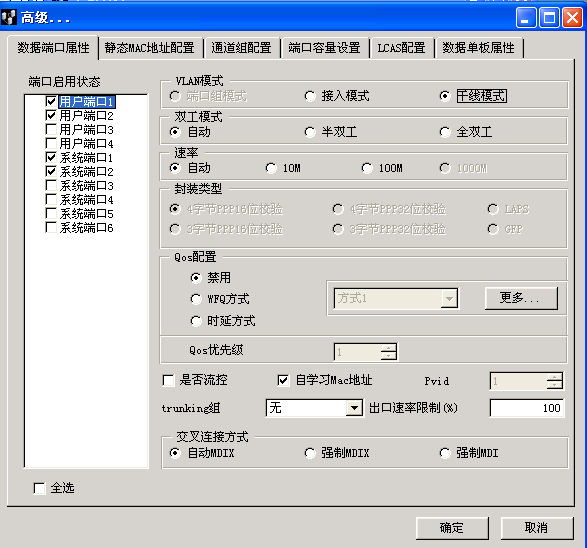
Task: Decrease the Qos优先级 spinner
Action: pyautogui.click(x=389, y=356)
